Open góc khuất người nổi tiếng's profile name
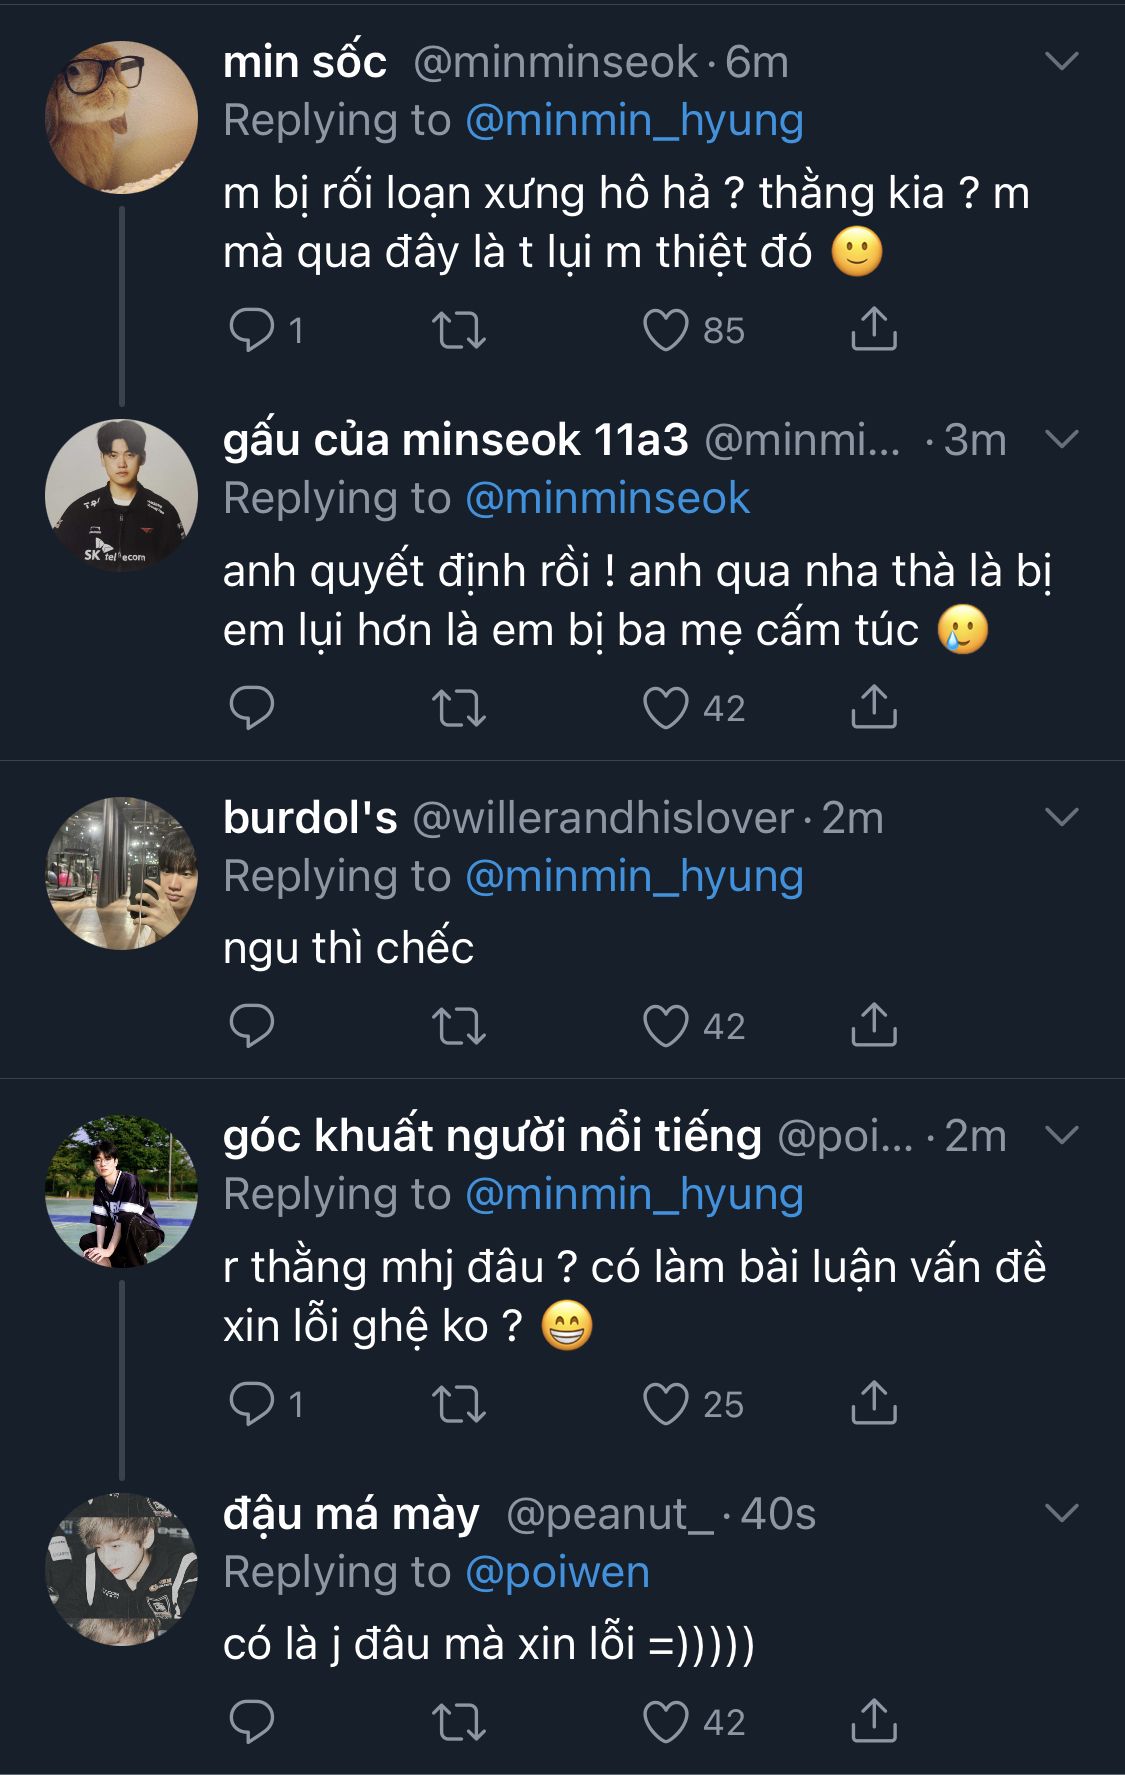 (x=492, y=1136)
